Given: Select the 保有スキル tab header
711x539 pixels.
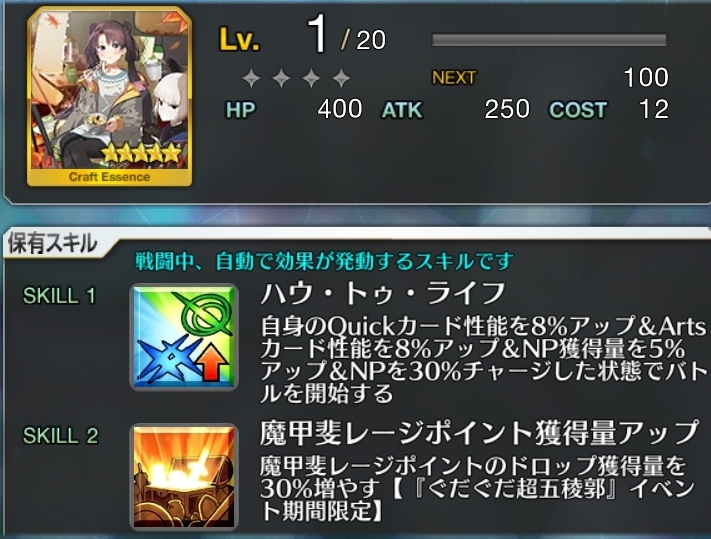Looking at the screenshot, I should pos(54,244).
